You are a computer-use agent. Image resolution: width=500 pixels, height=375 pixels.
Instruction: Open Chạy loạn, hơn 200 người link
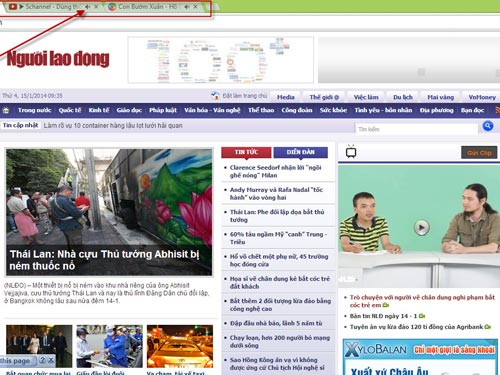[x=280, y=342]
